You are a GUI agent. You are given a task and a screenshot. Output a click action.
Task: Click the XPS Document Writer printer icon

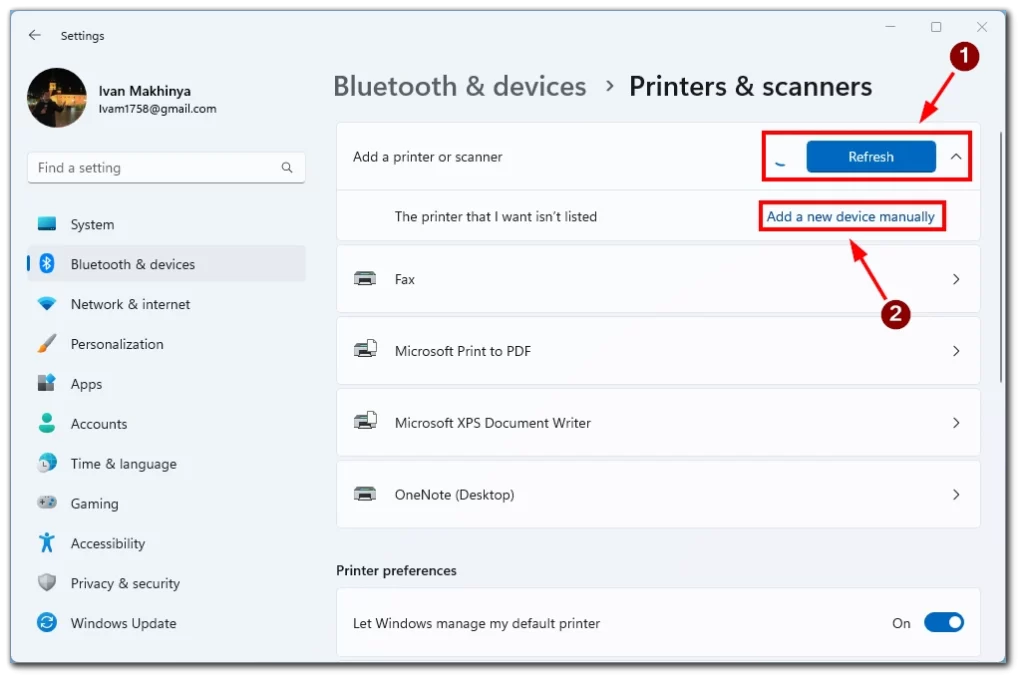click(365, 421)
